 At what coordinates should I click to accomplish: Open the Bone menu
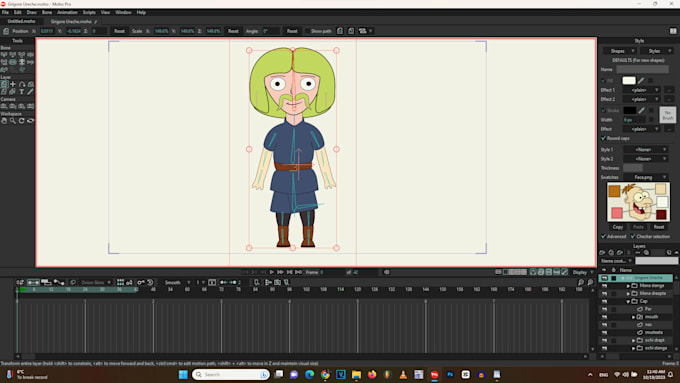tap(47, 13)
